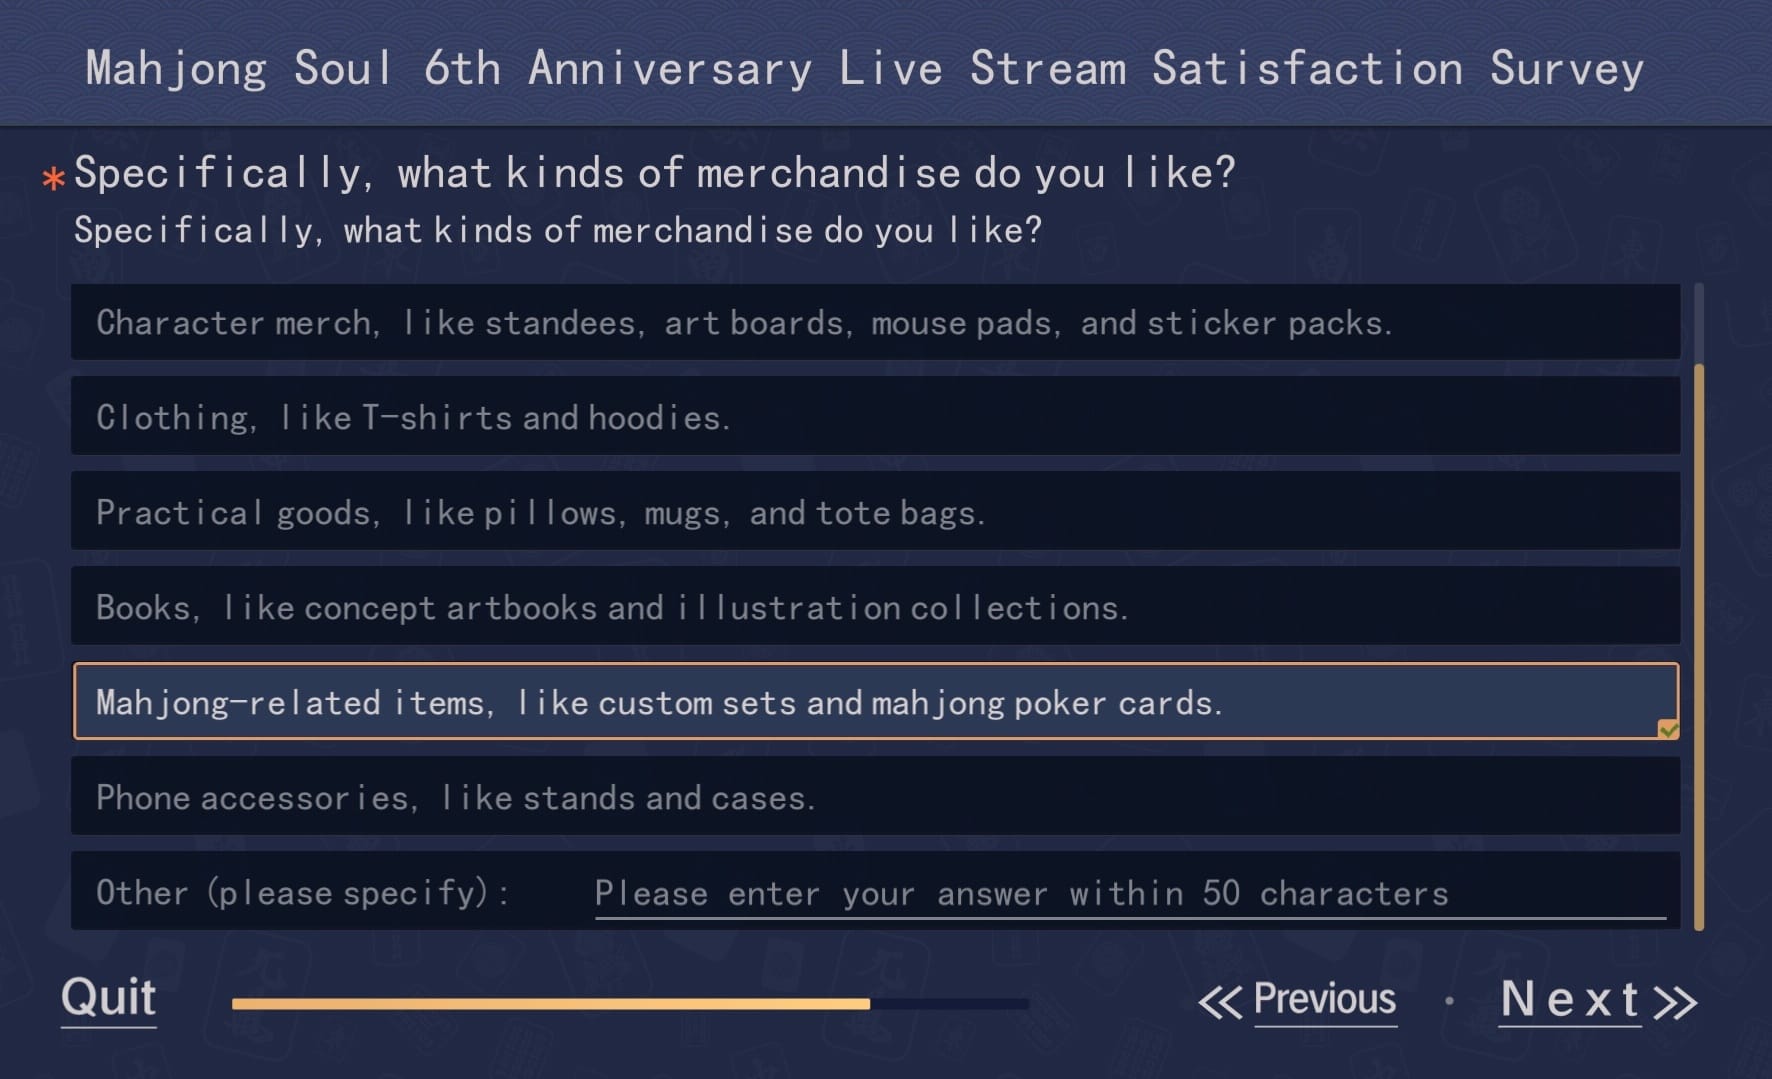The height and width of the screenshot is (1079, 1772).
Task: Quit the survey
Action: coord(108,998)
